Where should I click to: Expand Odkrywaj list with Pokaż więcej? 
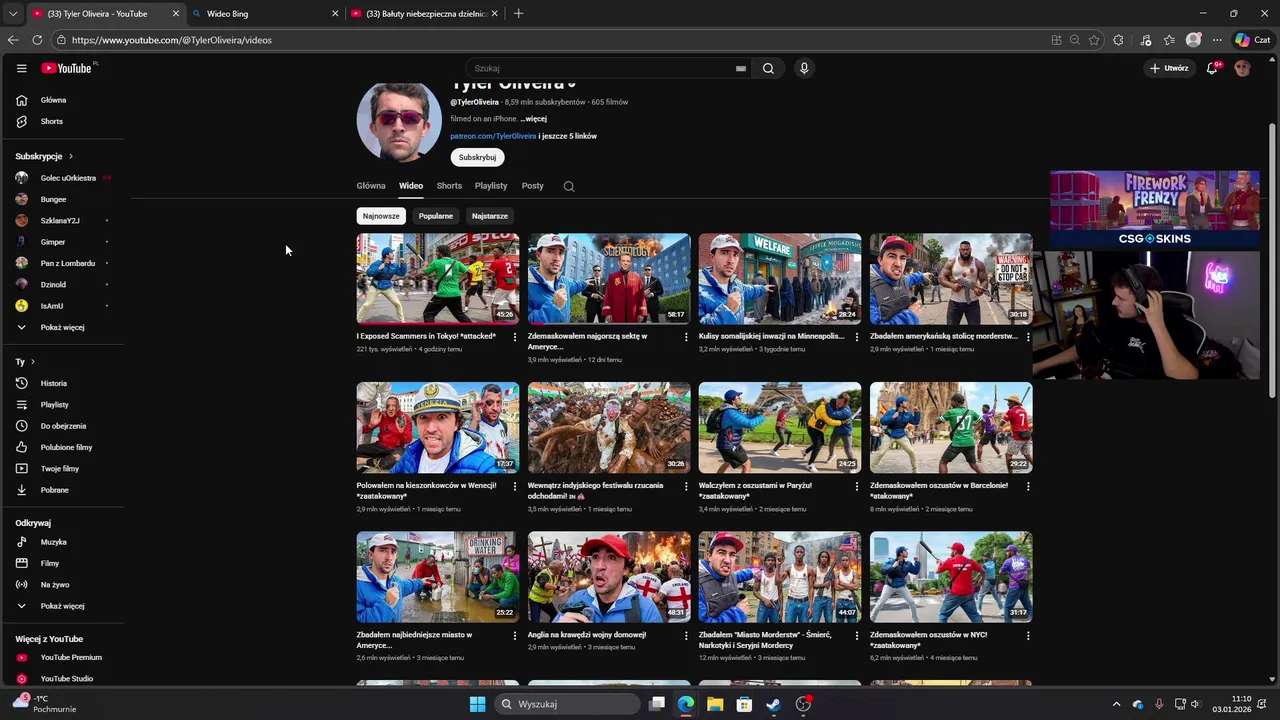click(62, 606)
